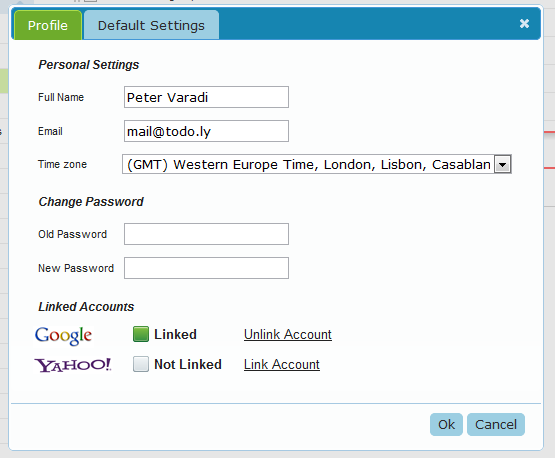Close the settings dialog with the X
This screenshot has height=458, width=555.
(x=524, y=24)
